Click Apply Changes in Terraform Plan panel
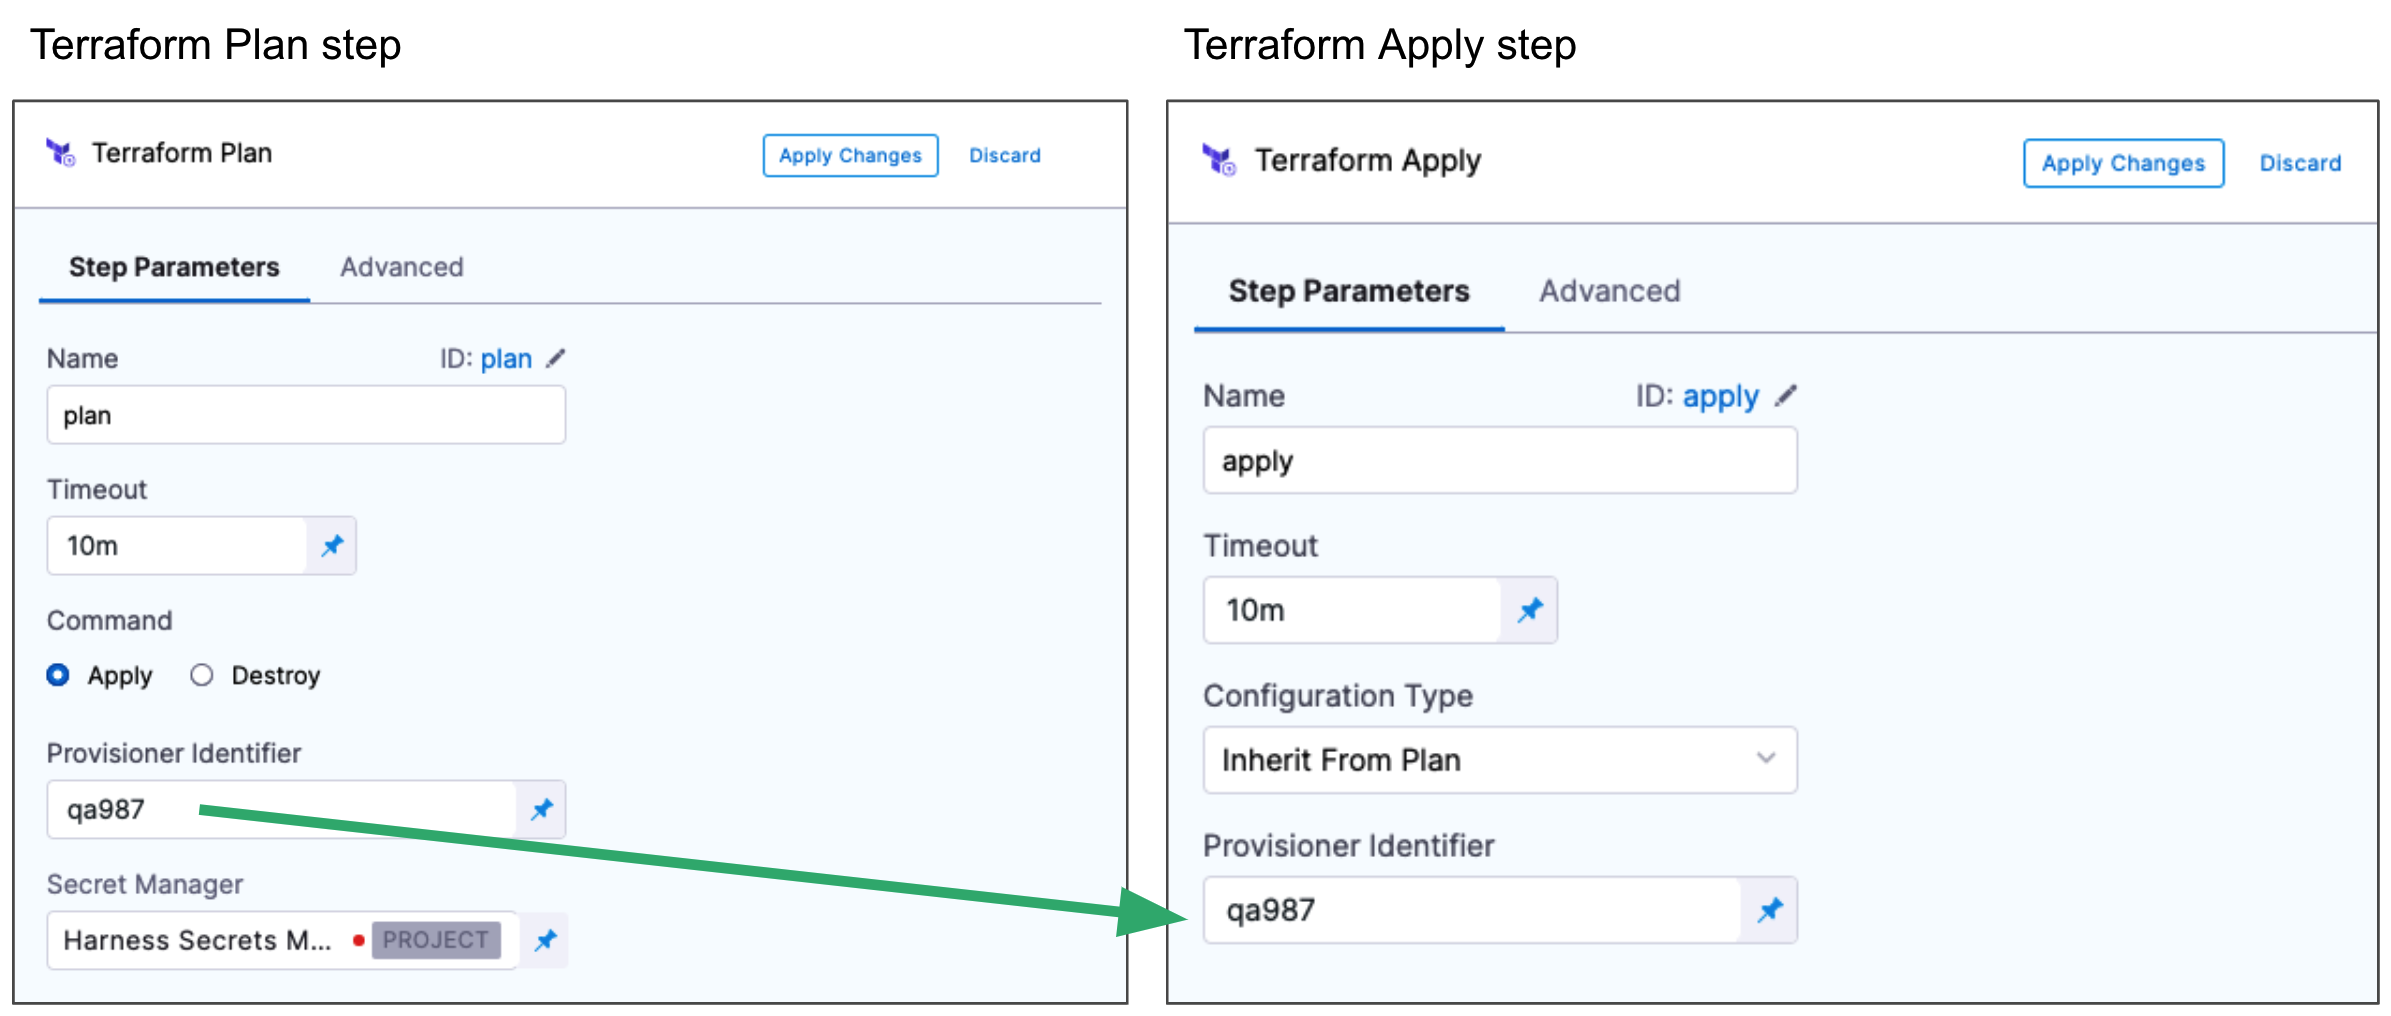Image resolution: width=2391 pixels, height=1016 pixels. [850, 156]
